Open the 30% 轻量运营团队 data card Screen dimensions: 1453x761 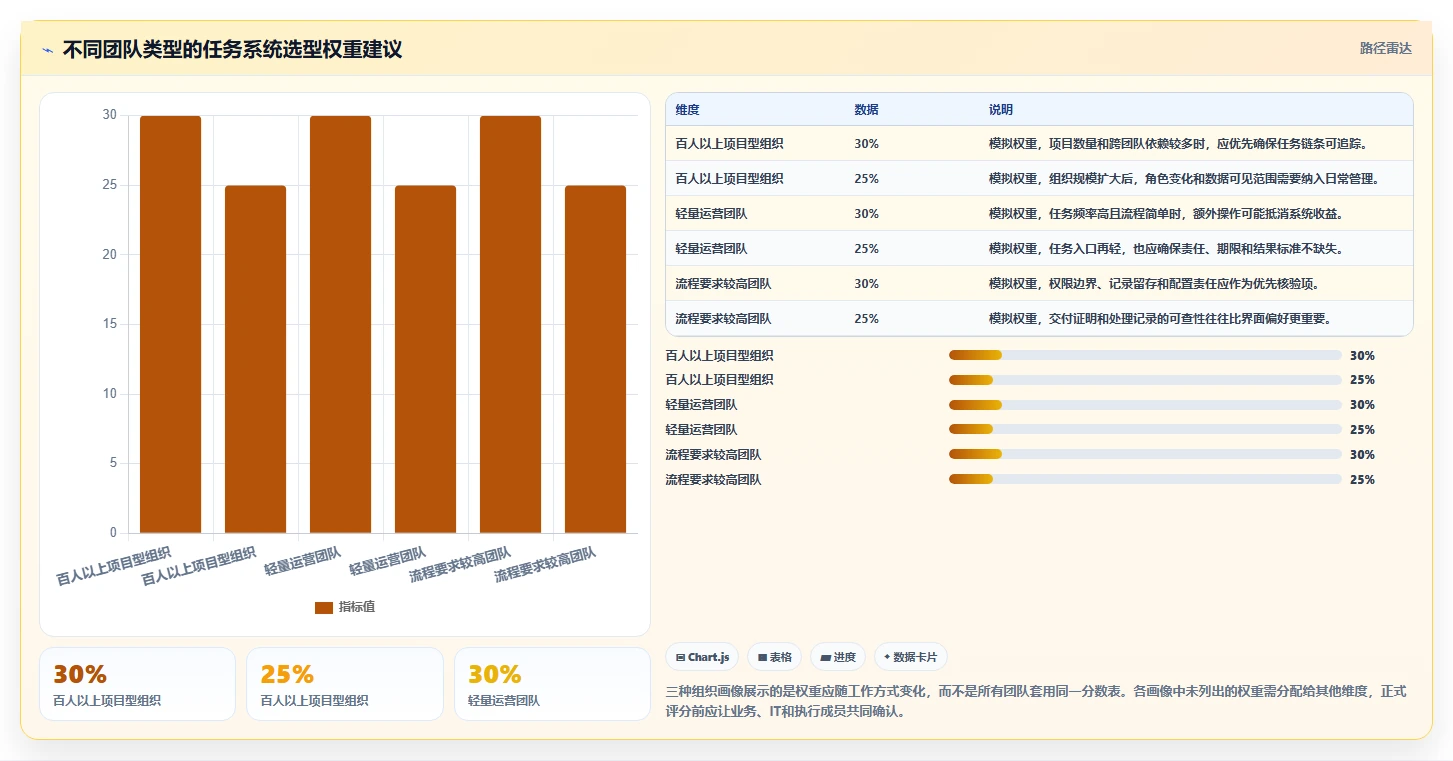coord(552,684)
